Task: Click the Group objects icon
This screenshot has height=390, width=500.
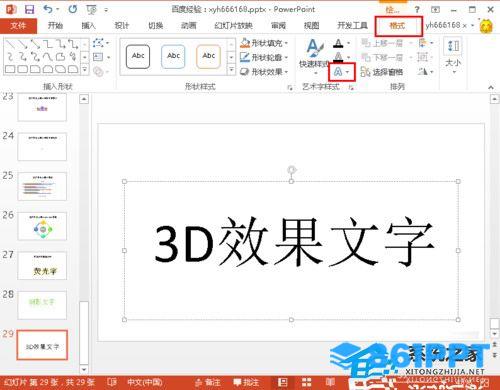Action: point(423,57)
